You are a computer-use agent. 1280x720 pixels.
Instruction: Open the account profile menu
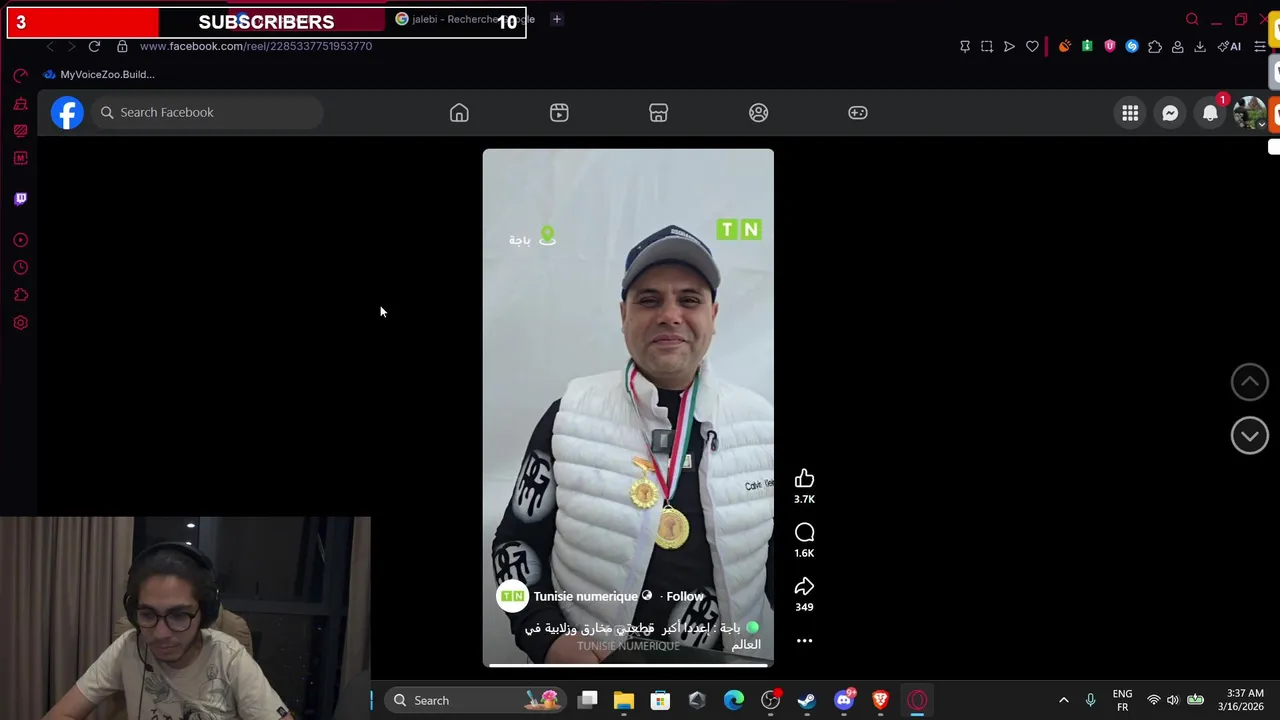click(1249, 113)
